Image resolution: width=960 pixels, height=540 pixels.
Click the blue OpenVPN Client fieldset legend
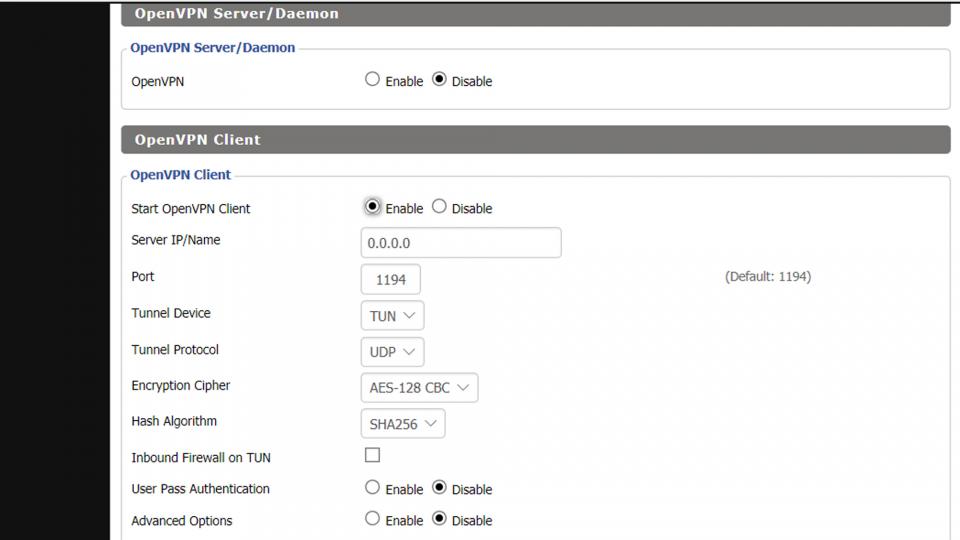(x=181, y=175)
